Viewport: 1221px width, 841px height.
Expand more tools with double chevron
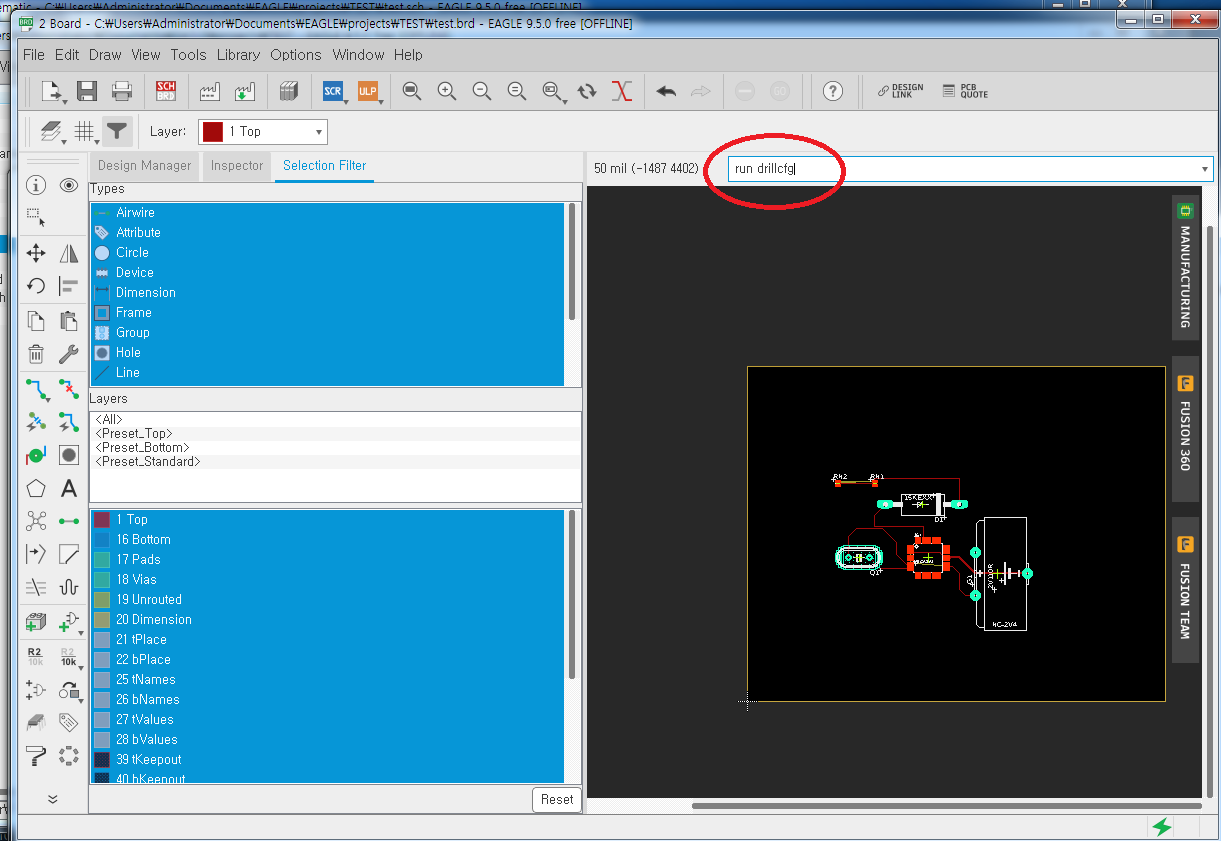coord(52,799)
